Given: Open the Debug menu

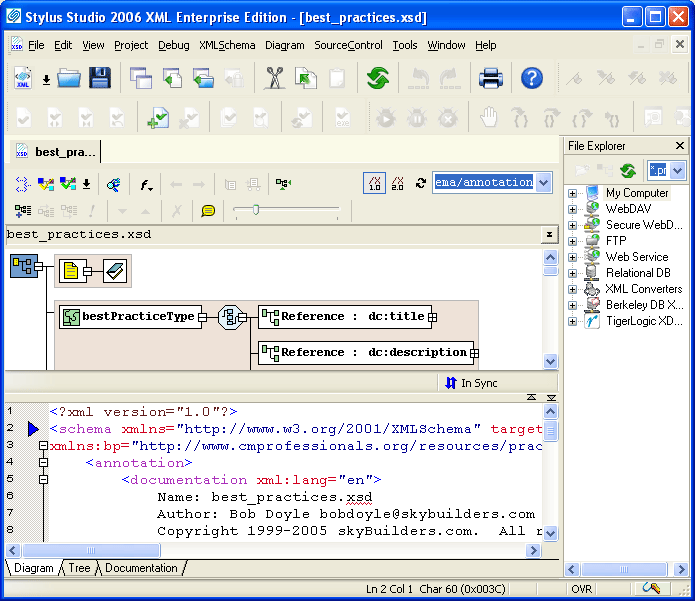Looking at the screenshot, I should point(173,45).
